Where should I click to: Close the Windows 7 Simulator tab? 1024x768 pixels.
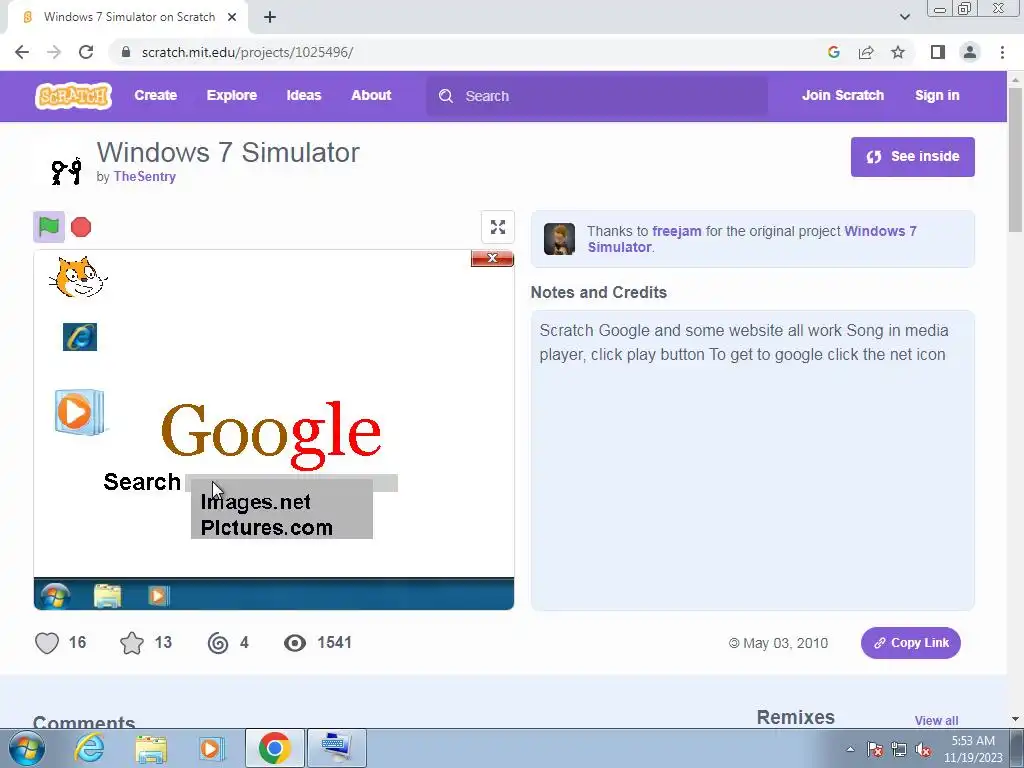coord(232,17)
